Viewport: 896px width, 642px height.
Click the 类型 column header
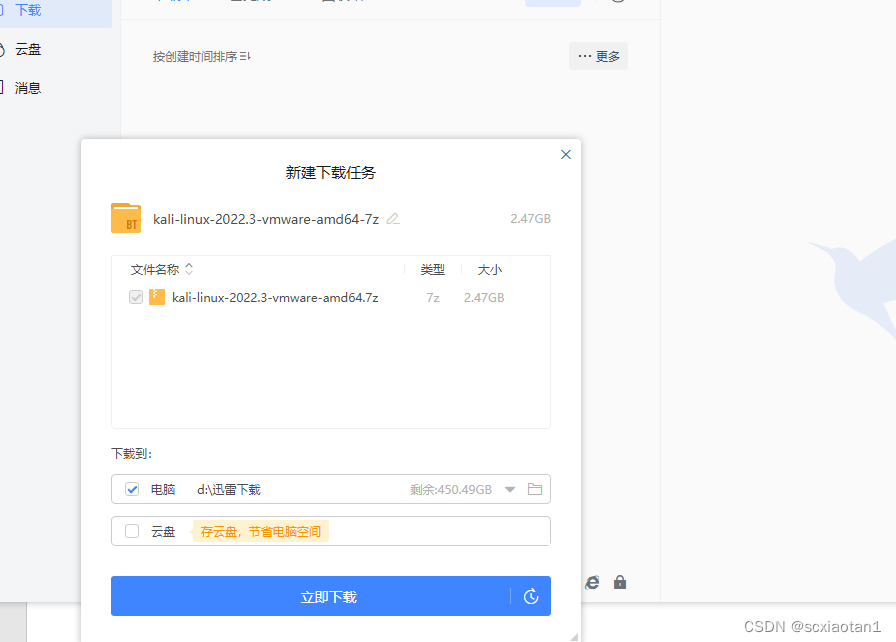tap(433, 270)
